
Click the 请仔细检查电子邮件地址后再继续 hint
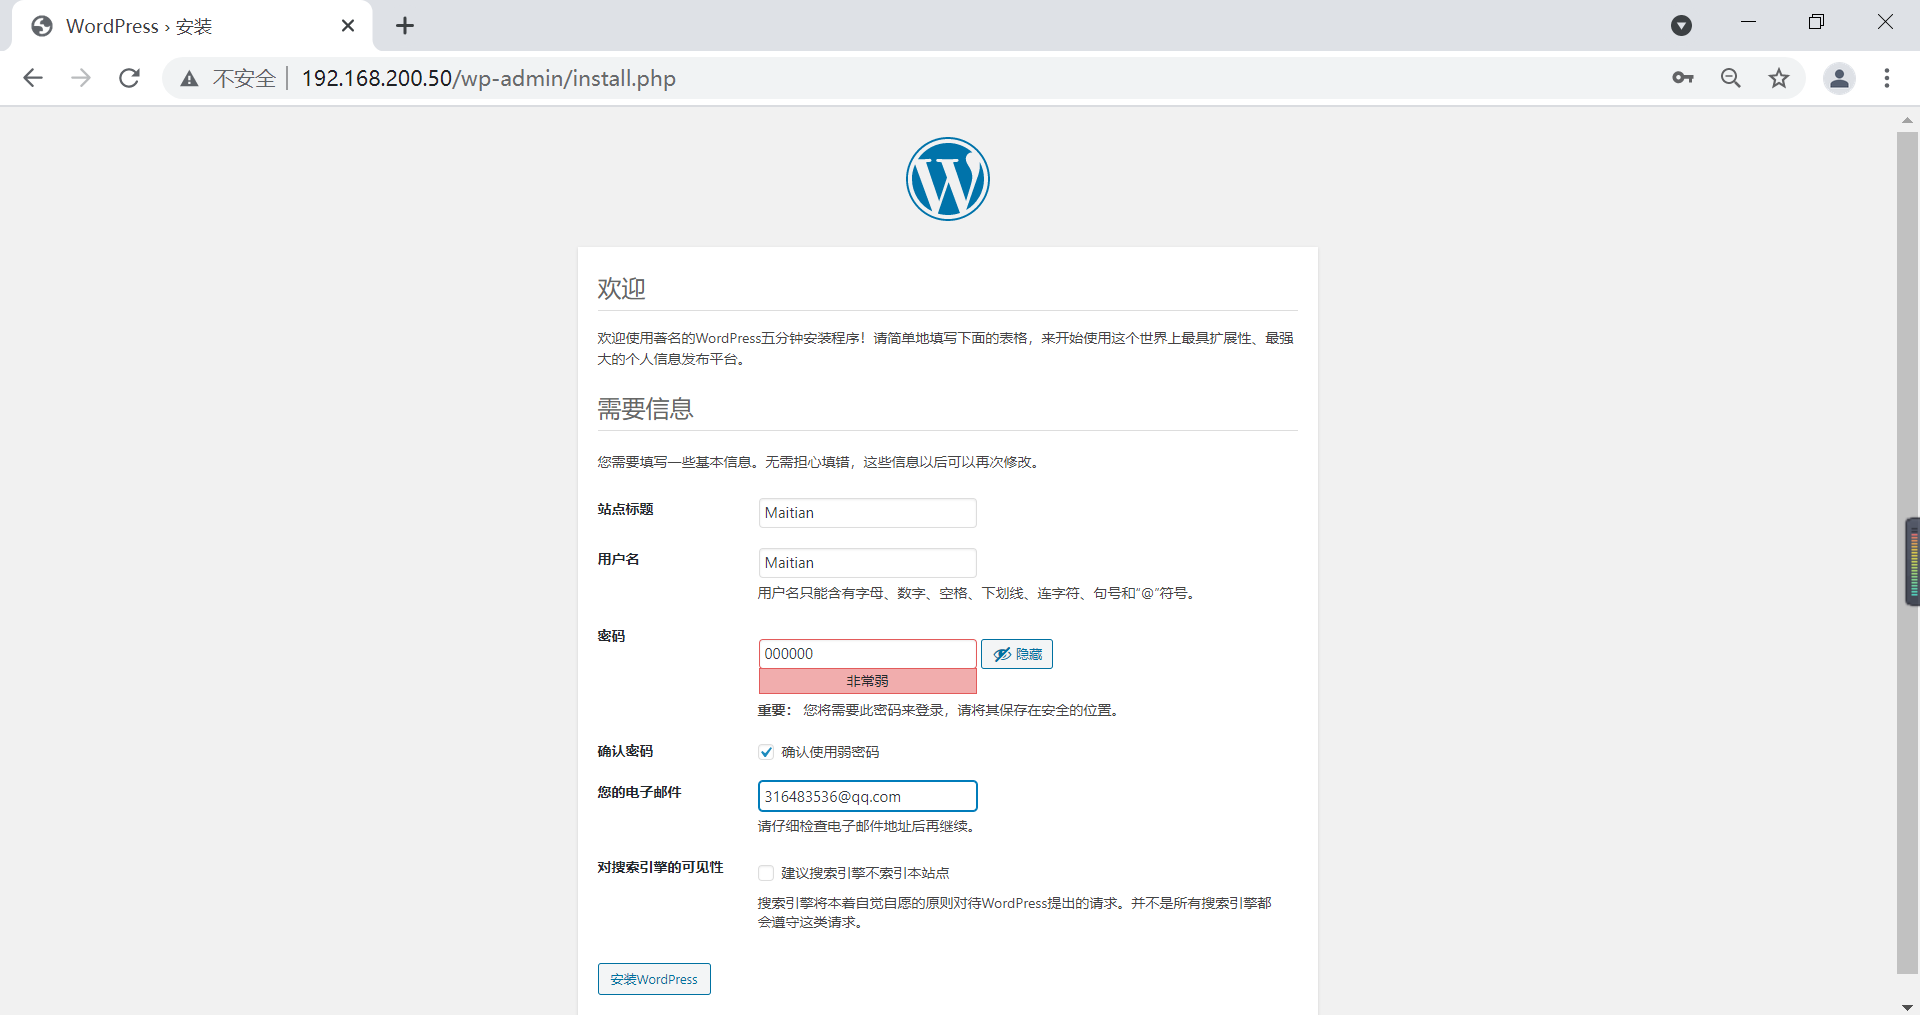pos(866,826)
